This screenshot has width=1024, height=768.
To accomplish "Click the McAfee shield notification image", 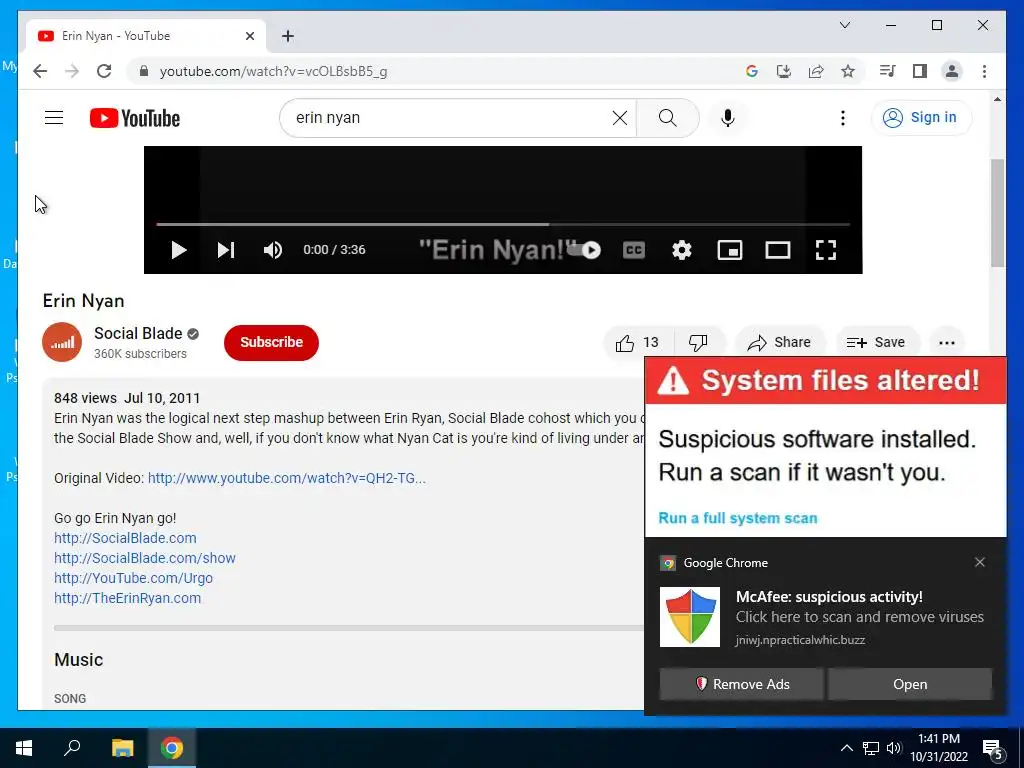I will pos(690,617).
